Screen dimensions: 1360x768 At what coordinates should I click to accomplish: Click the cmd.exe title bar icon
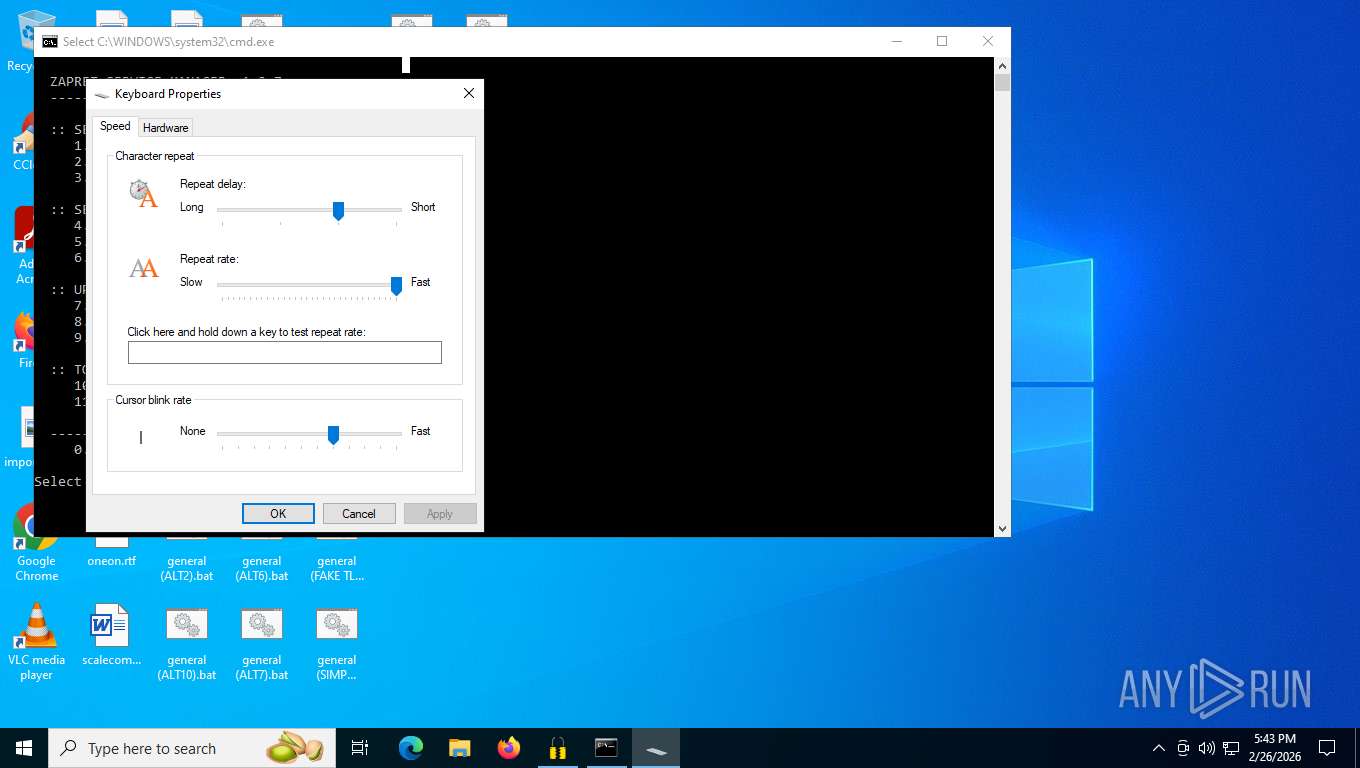pos(49,42)
